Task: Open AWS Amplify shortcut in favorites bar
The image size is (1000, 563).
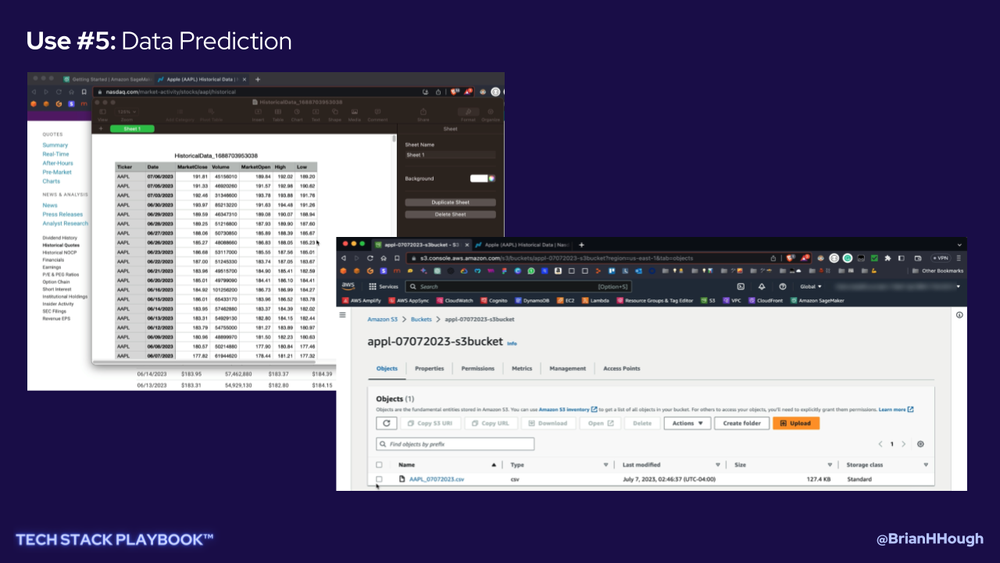Action: tap(362, 300)
